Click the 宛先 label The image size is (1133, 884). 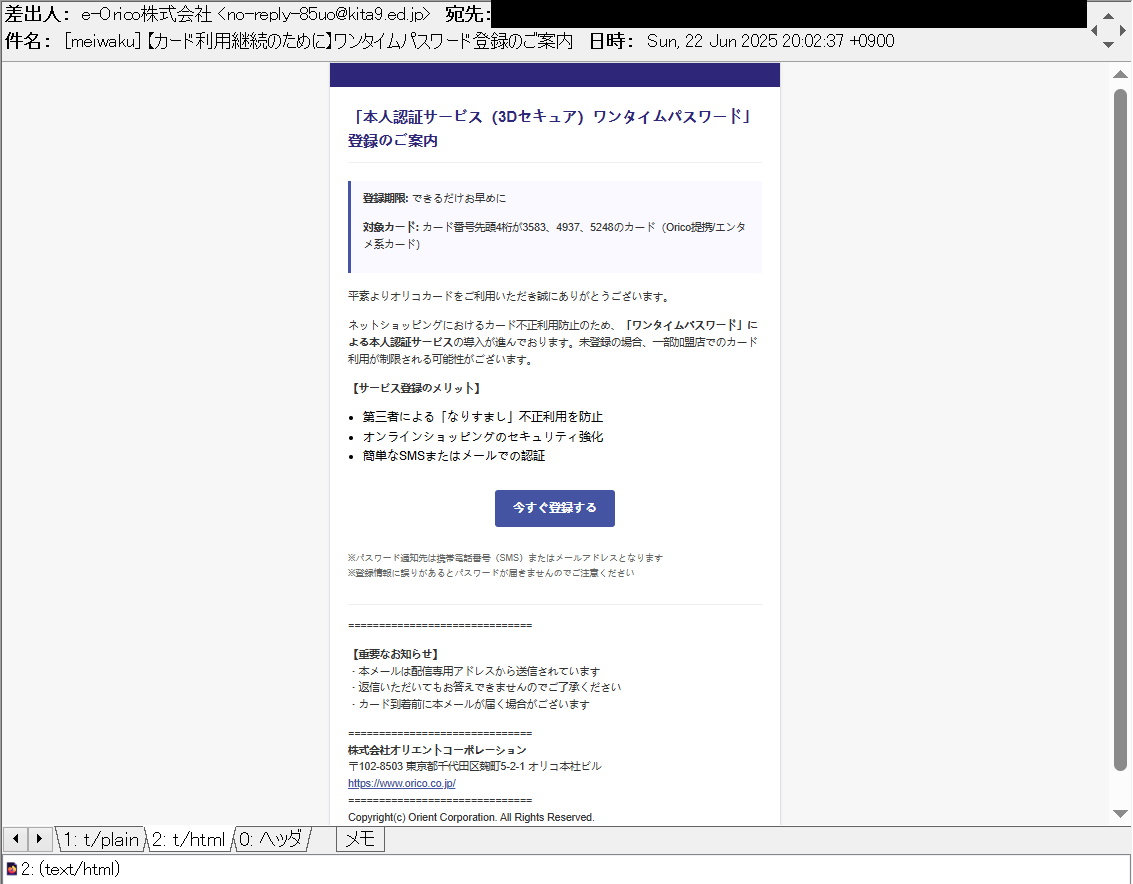pos(466,14)
